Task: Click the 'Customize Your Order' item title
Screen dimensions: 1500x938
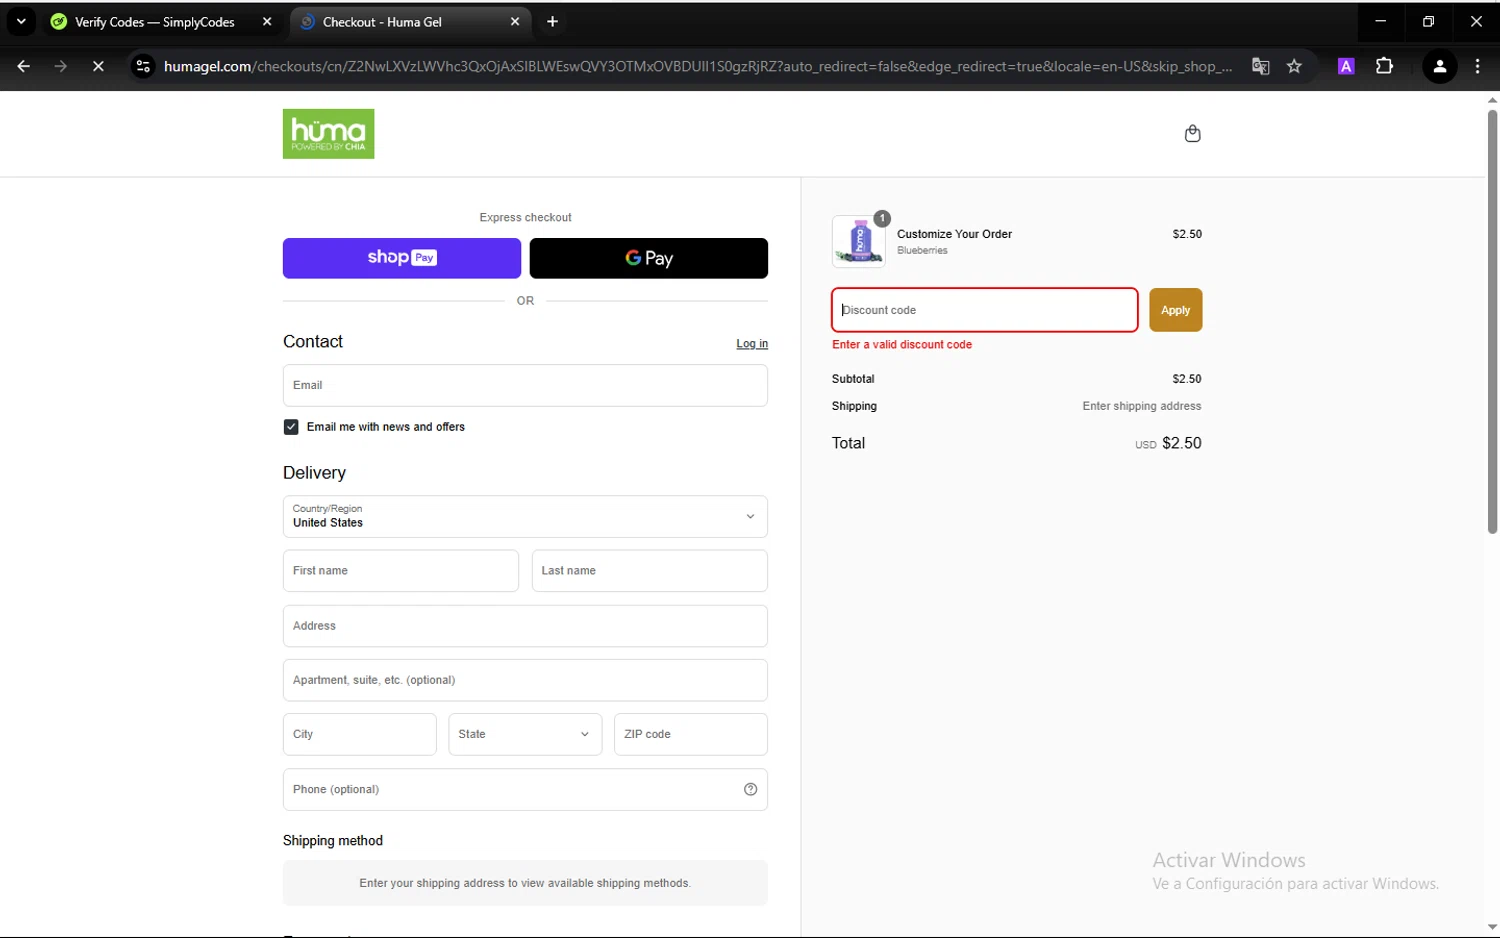Action: pyautogui.click(x=954, y=234)
